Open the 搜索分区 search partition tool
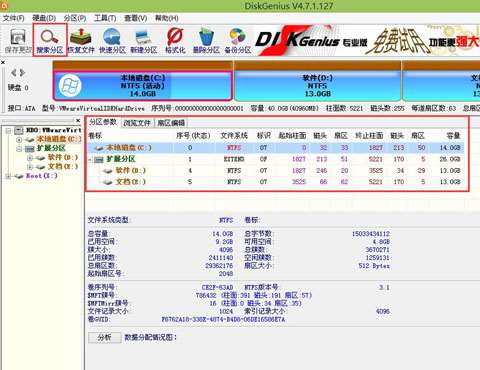 coord(50,41)
